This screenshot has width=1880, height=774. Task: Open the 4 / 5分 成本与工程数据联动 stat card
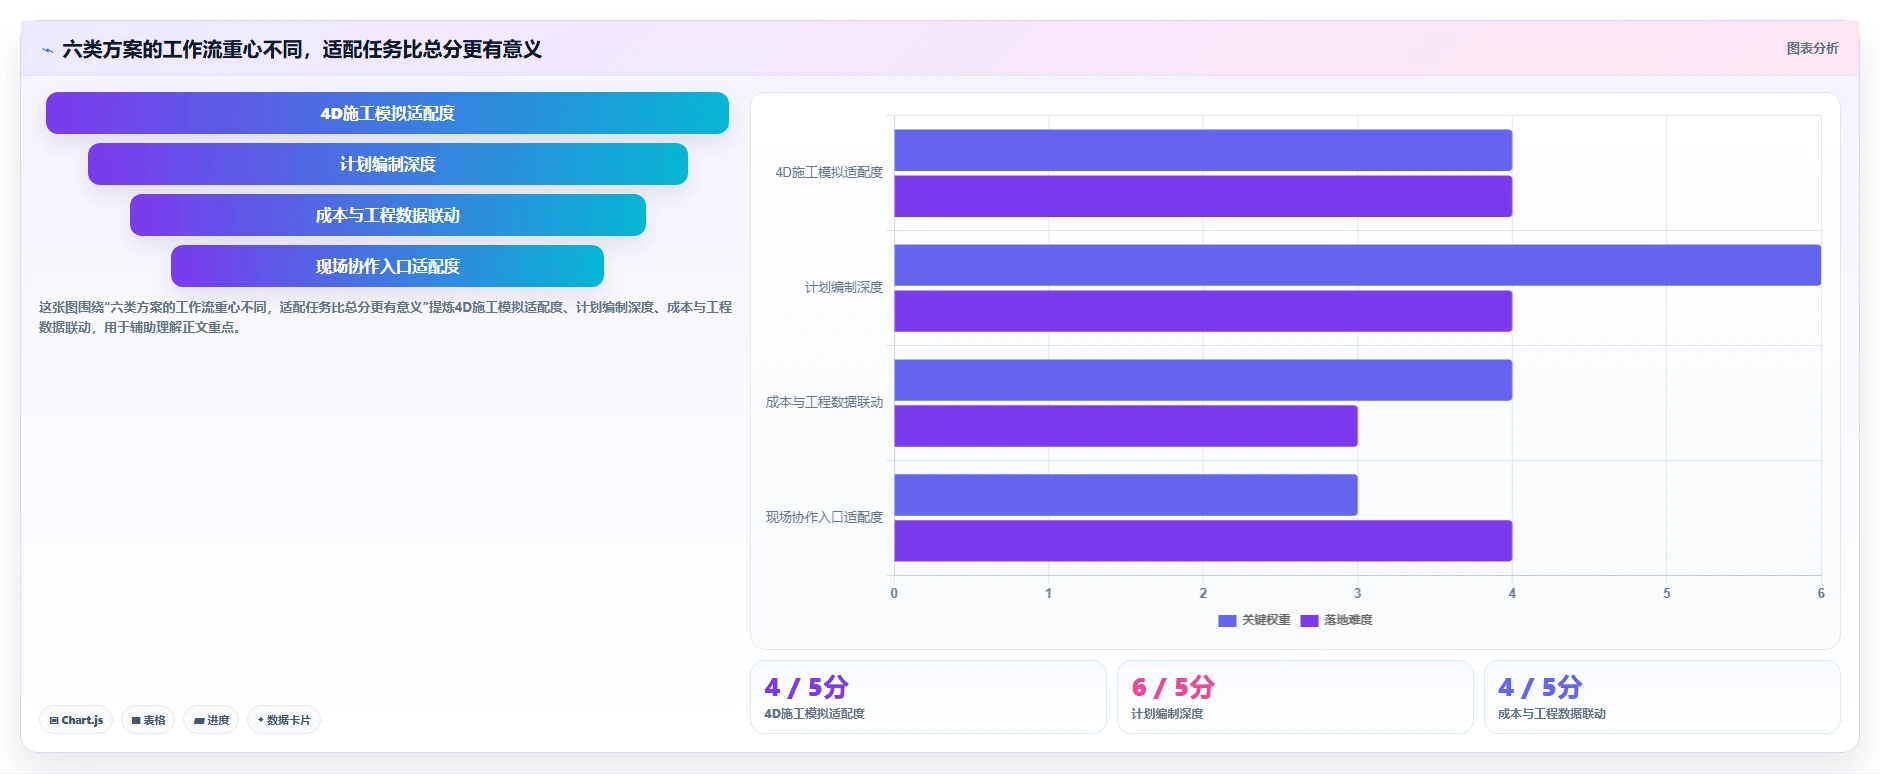[1662, 697]
